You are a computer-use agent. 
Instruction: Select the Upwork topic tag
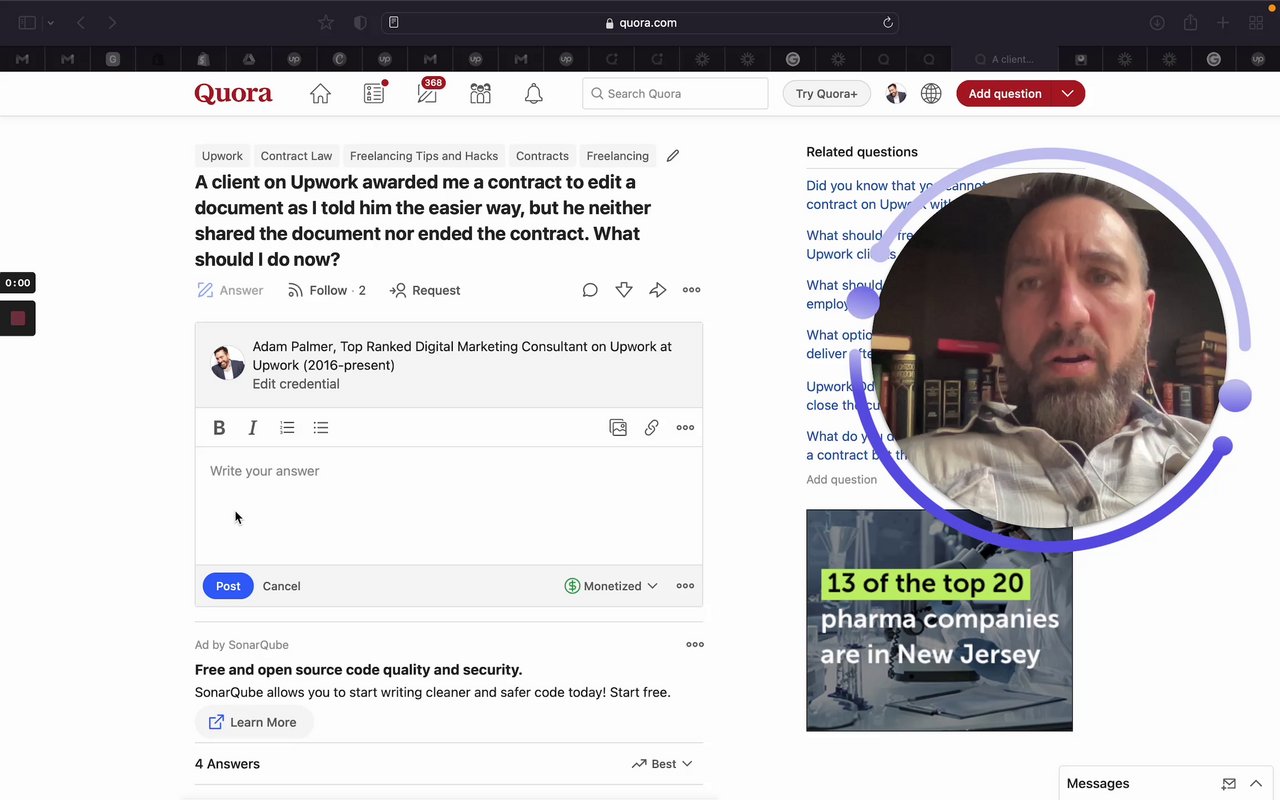click(x=222, y=156)
